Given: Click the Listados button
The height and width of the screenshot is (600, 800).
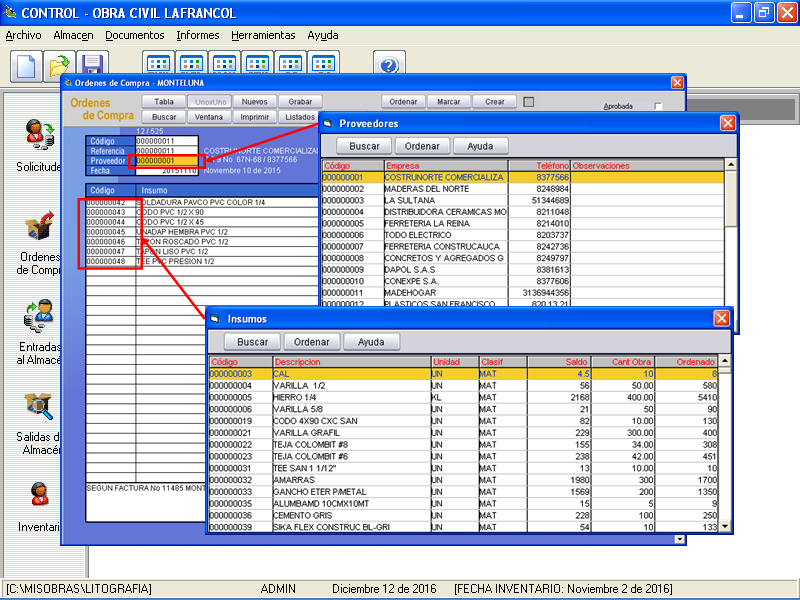Looking at the screenshot, I should click(x=299, y=117).
